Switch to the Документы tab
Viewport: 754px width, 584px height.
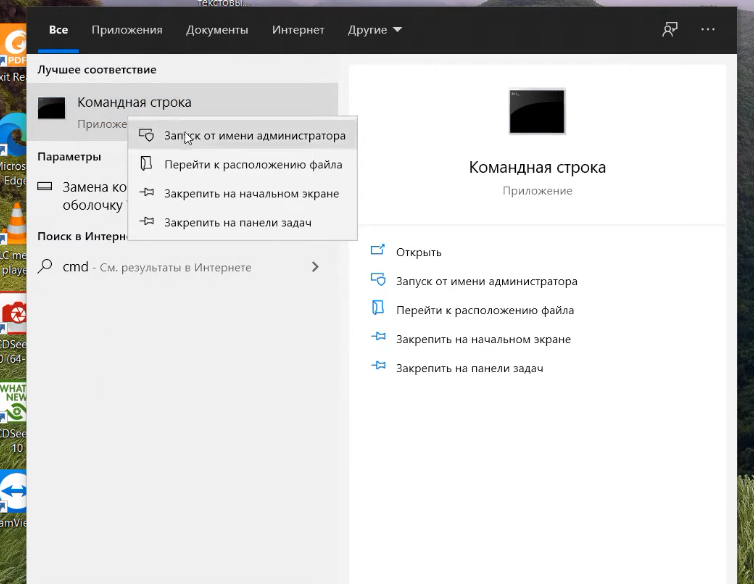tap(217, 30)
